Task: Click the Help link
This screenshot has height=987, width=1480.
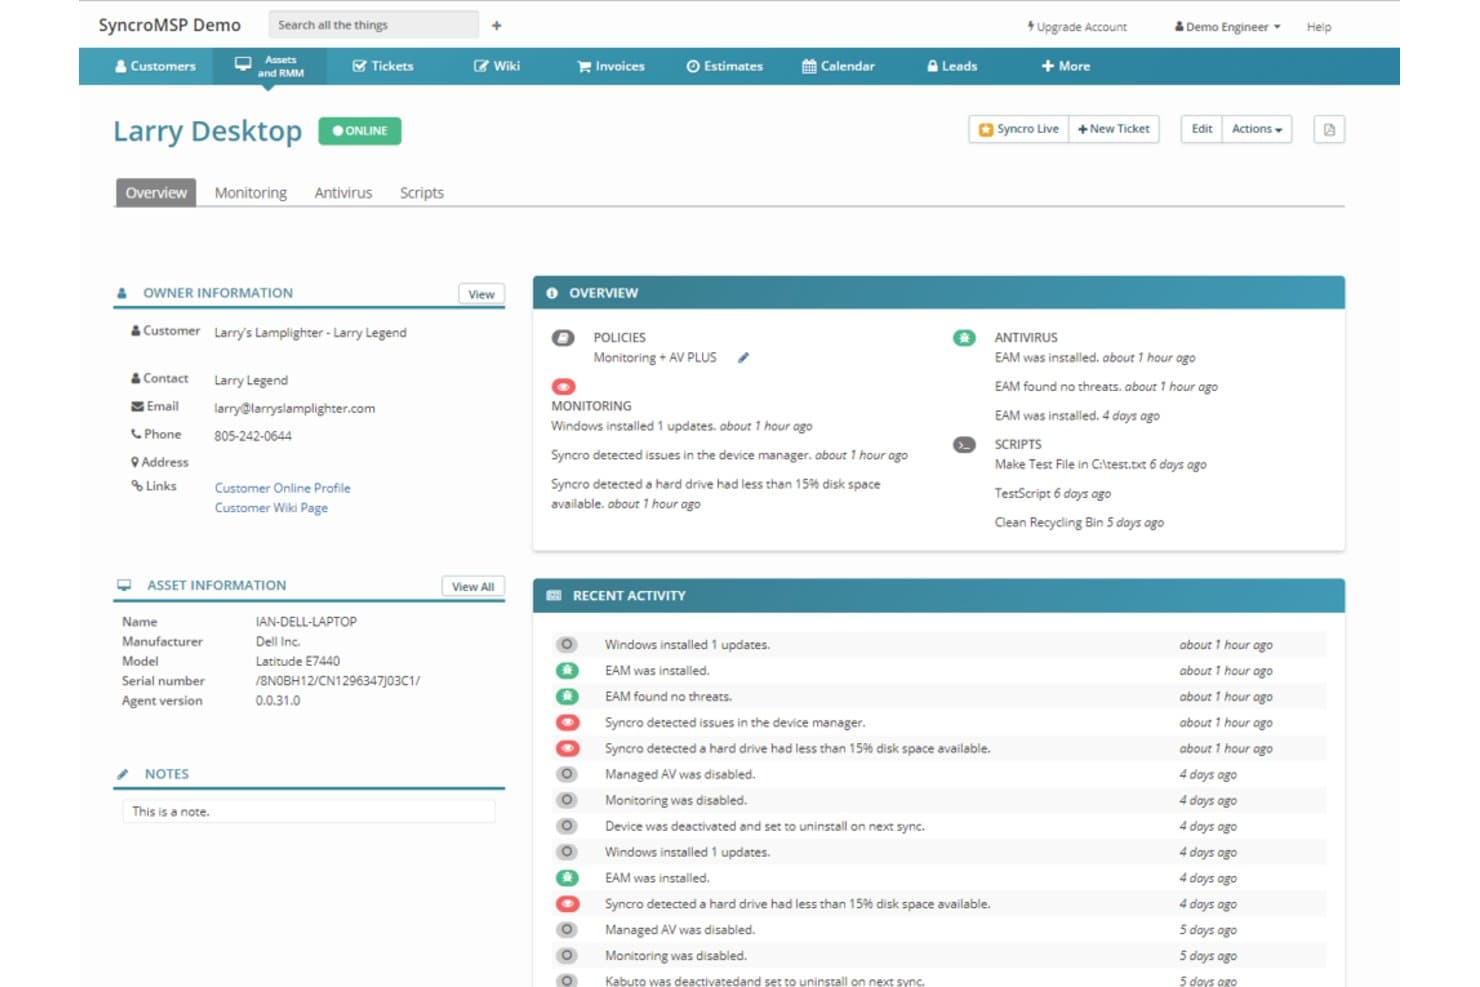Action: 1319,27
